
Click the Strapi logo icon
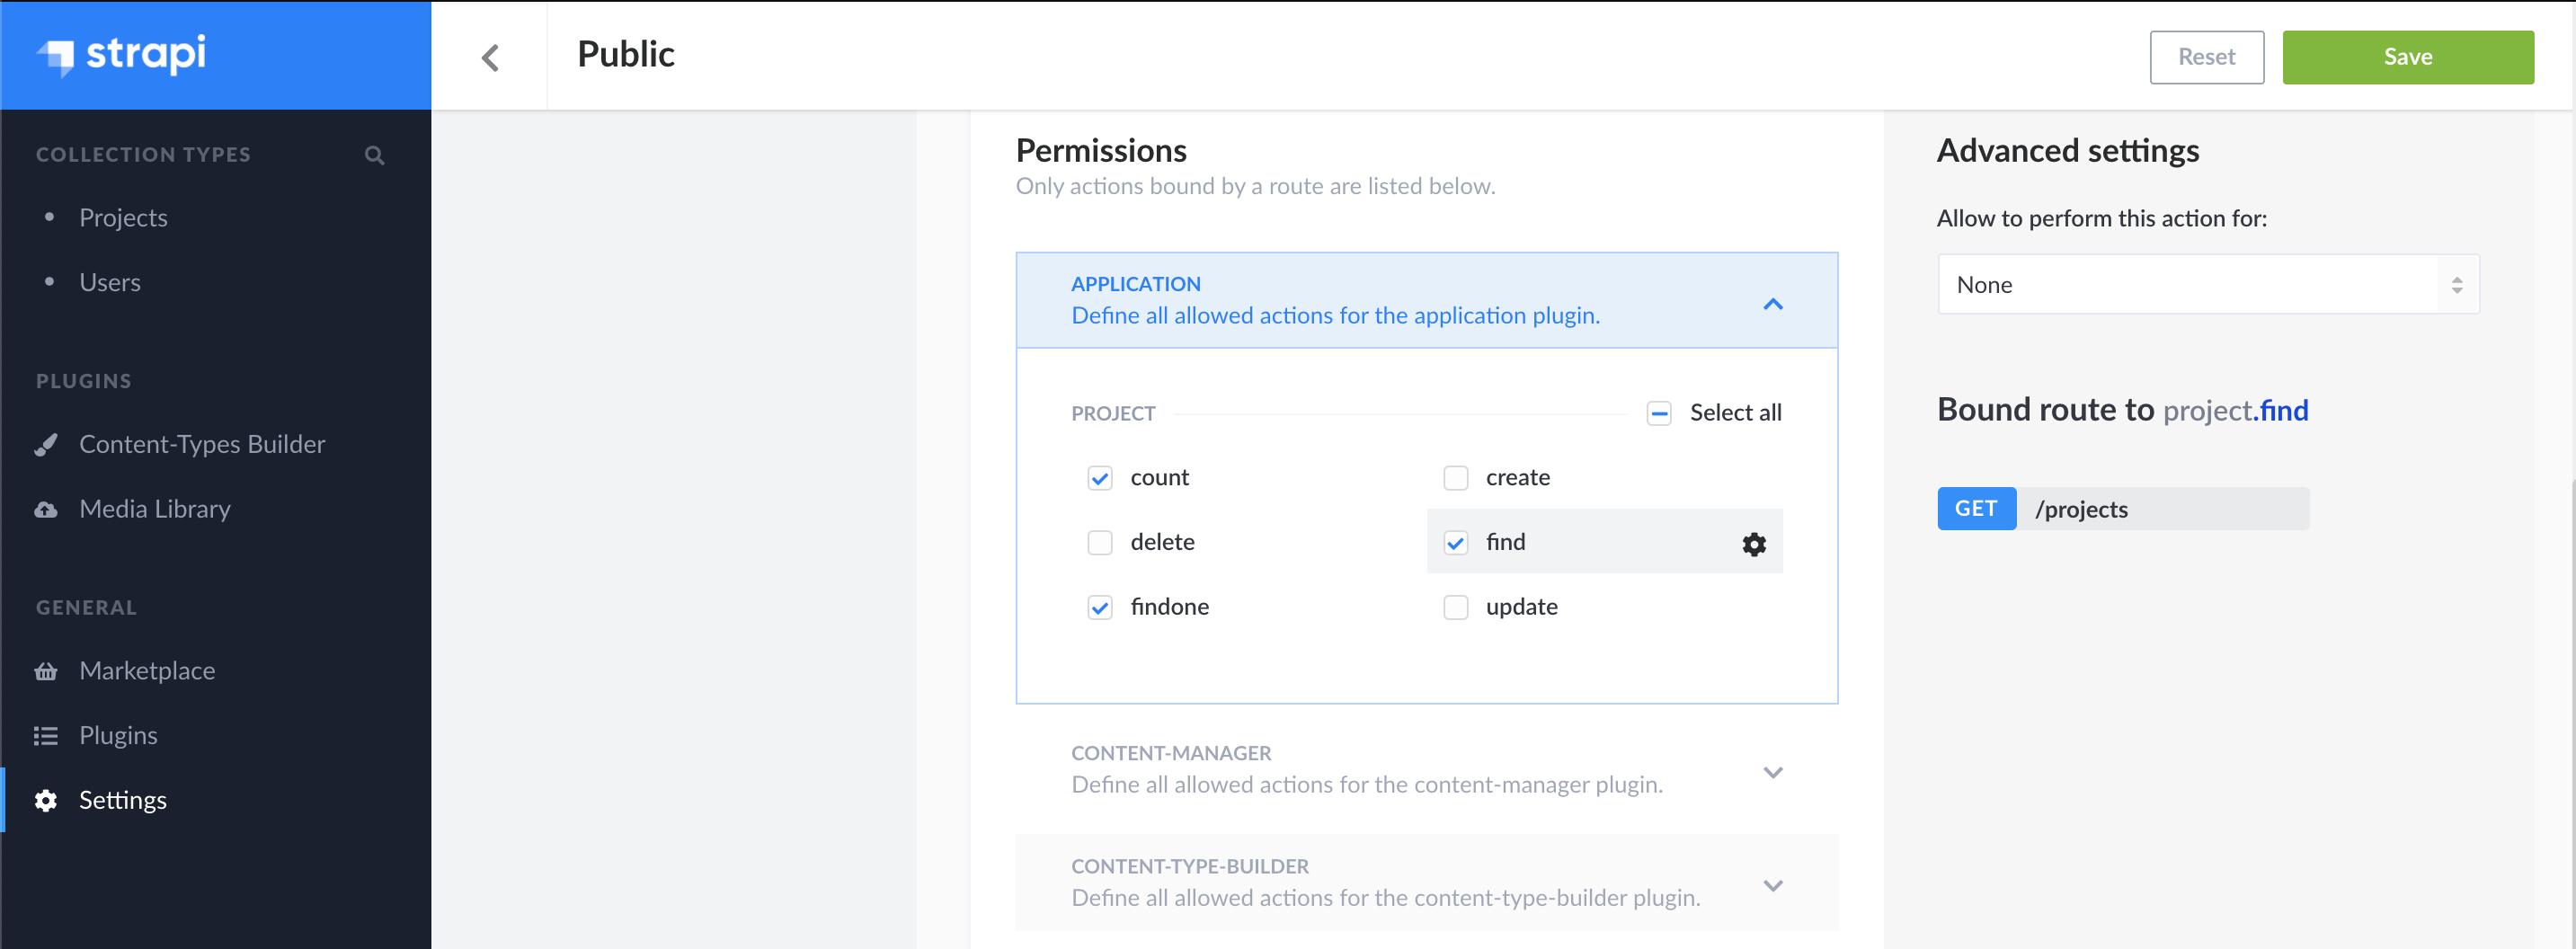[x=57, y=56]
